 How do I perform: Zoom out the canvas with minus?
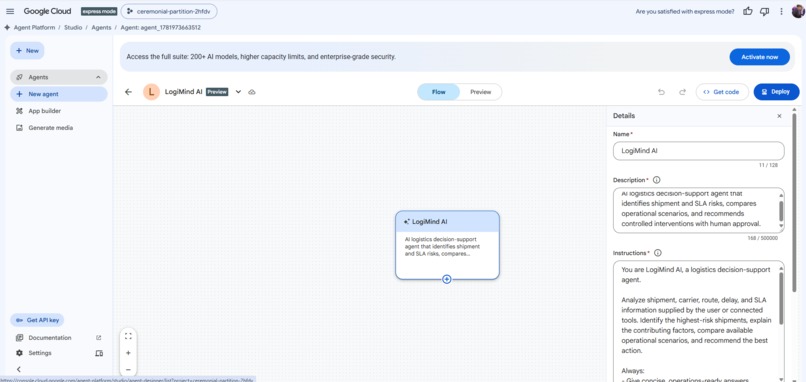[128, 370]
